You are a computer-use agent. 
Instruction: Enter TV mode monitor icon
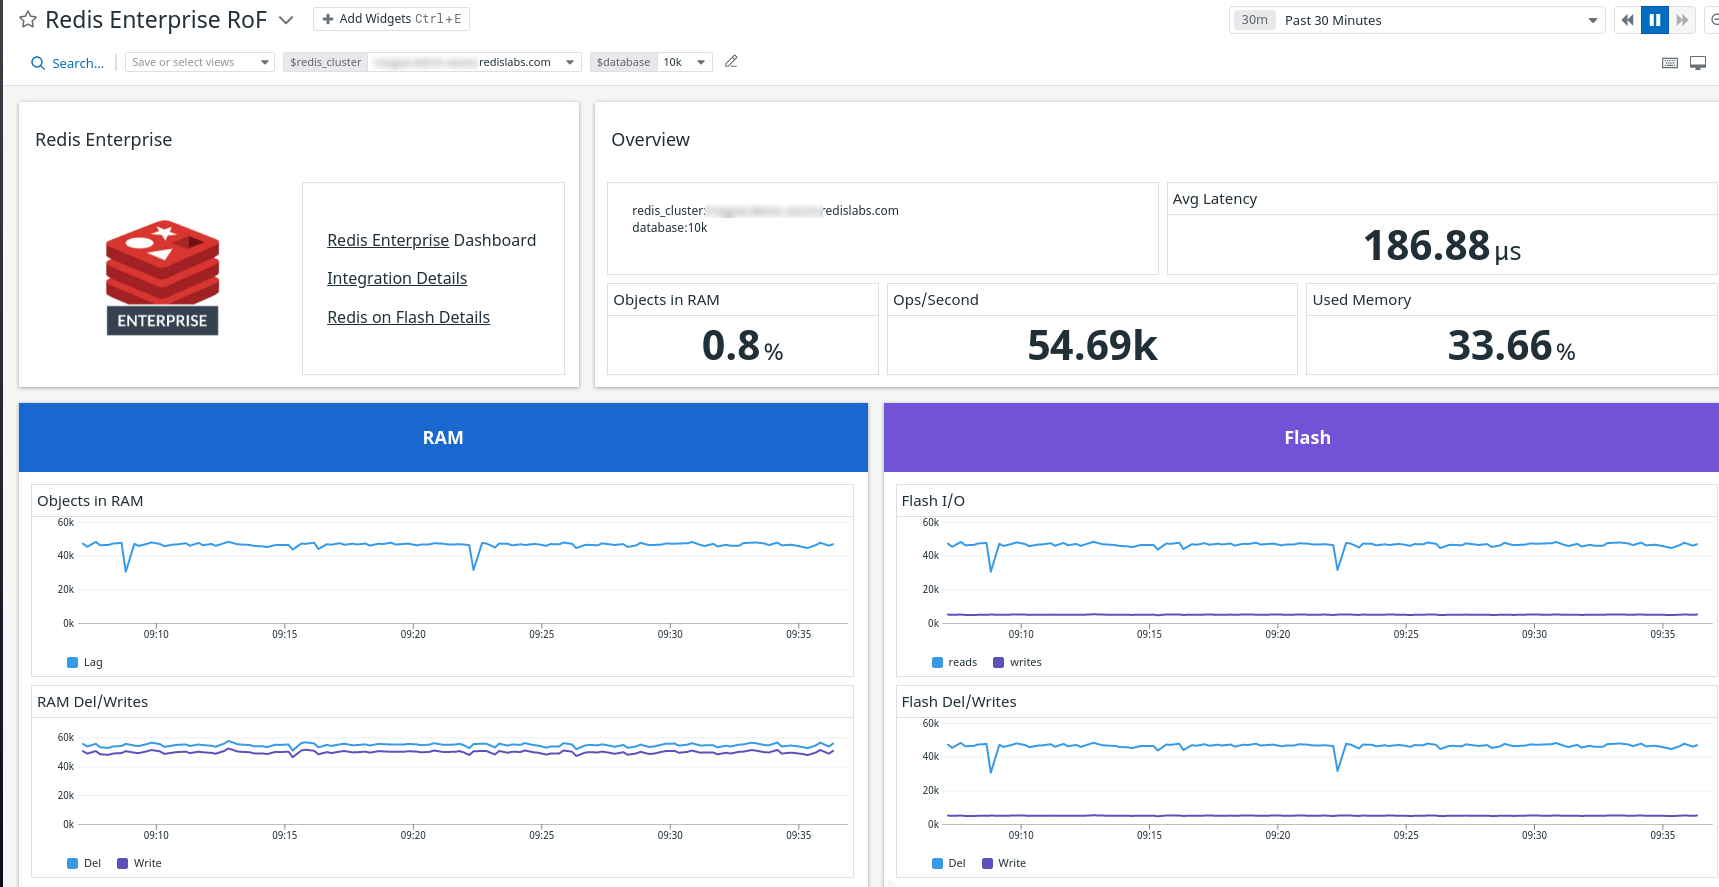coord(1698,63)
